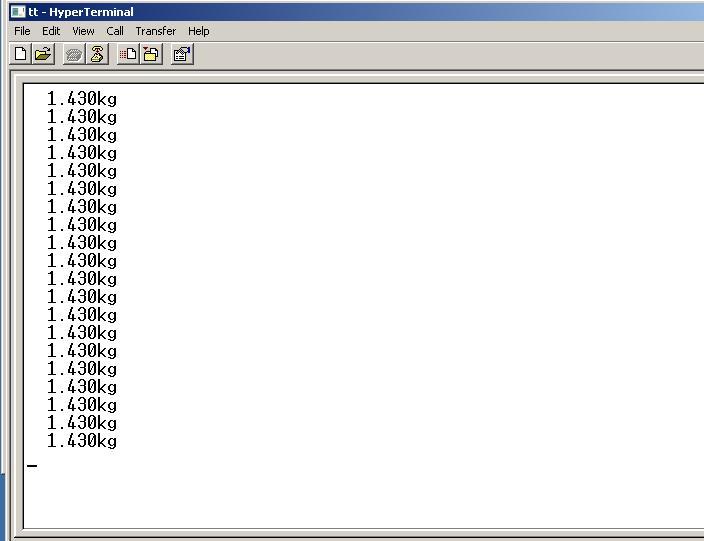Open the View menu
This screenshot has height=541, width=704.
[83, 31]
